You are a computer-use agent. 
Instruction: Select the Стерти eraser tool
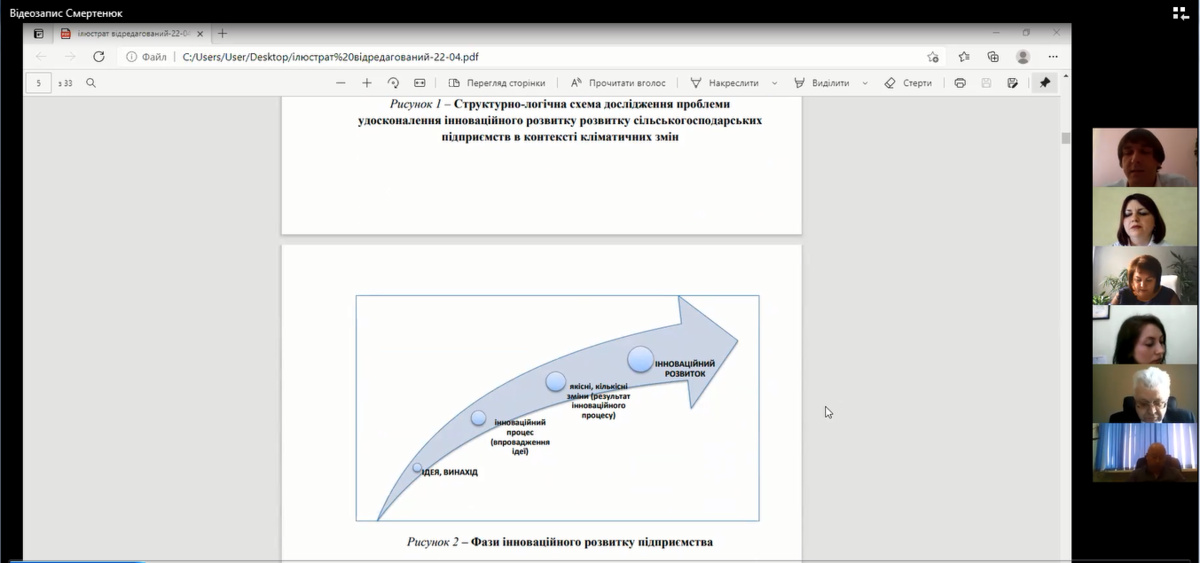click(909, 83)
